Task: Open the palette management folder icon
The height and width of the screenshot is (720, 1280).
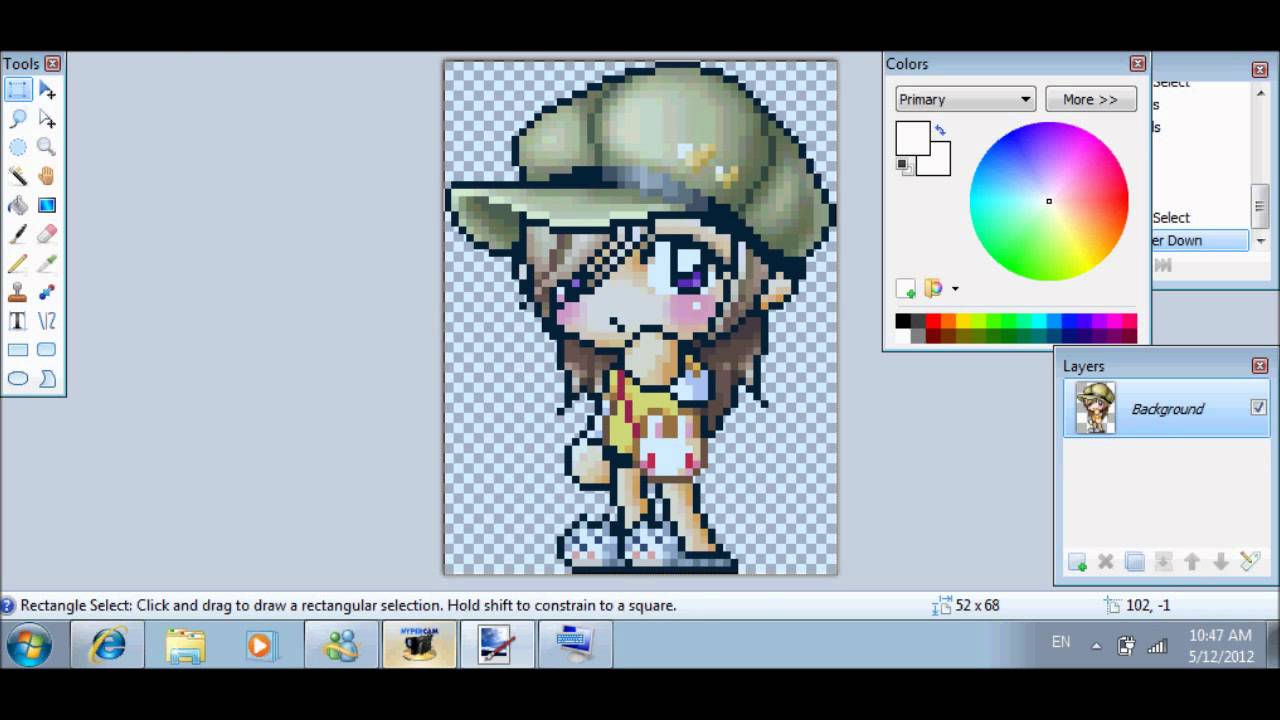Action: [933, 288]
